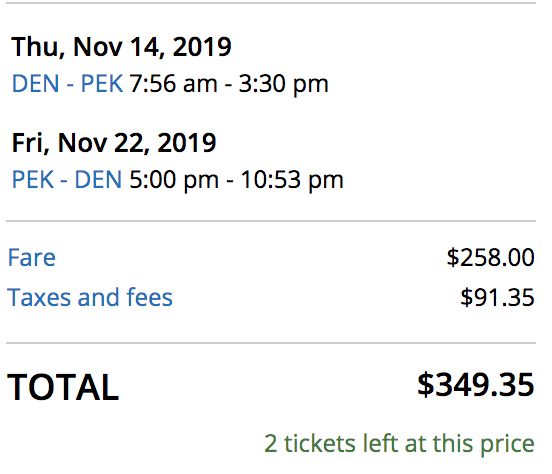Click DEN in the outbound DEN - PEK link
Screen dimensions: 552x474
[35, 84]
